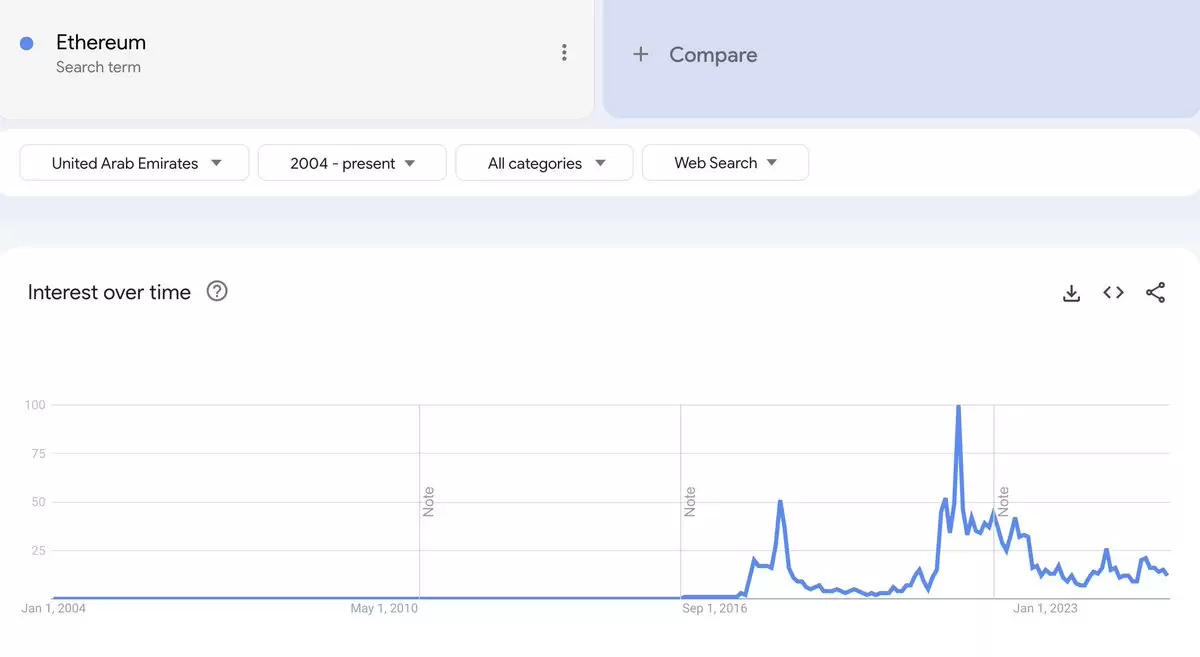Image resolution: width=1200 pixels, height=657 pixels.
Task: Click the Compare plus icon
Action: pos(641,55)
